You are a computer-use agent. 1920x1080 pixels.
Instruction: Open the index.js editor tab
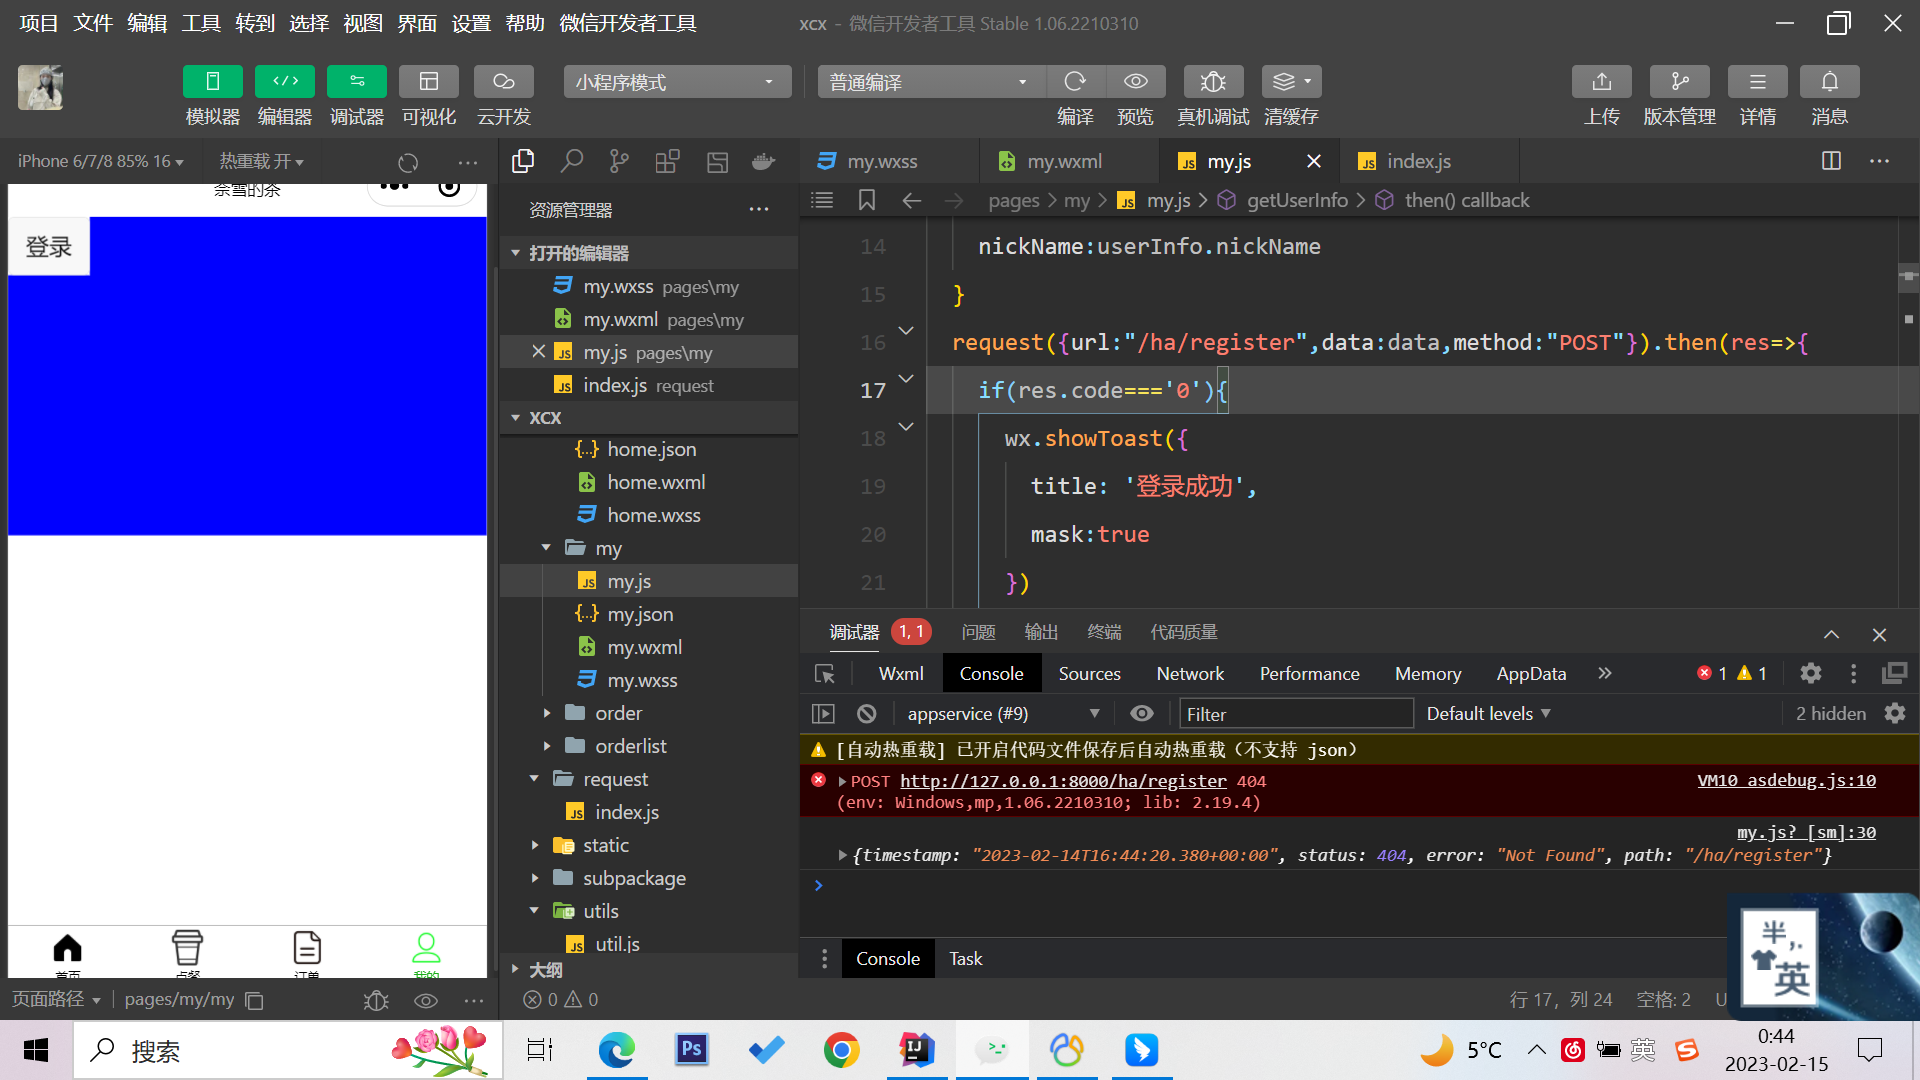point(1418,161)
